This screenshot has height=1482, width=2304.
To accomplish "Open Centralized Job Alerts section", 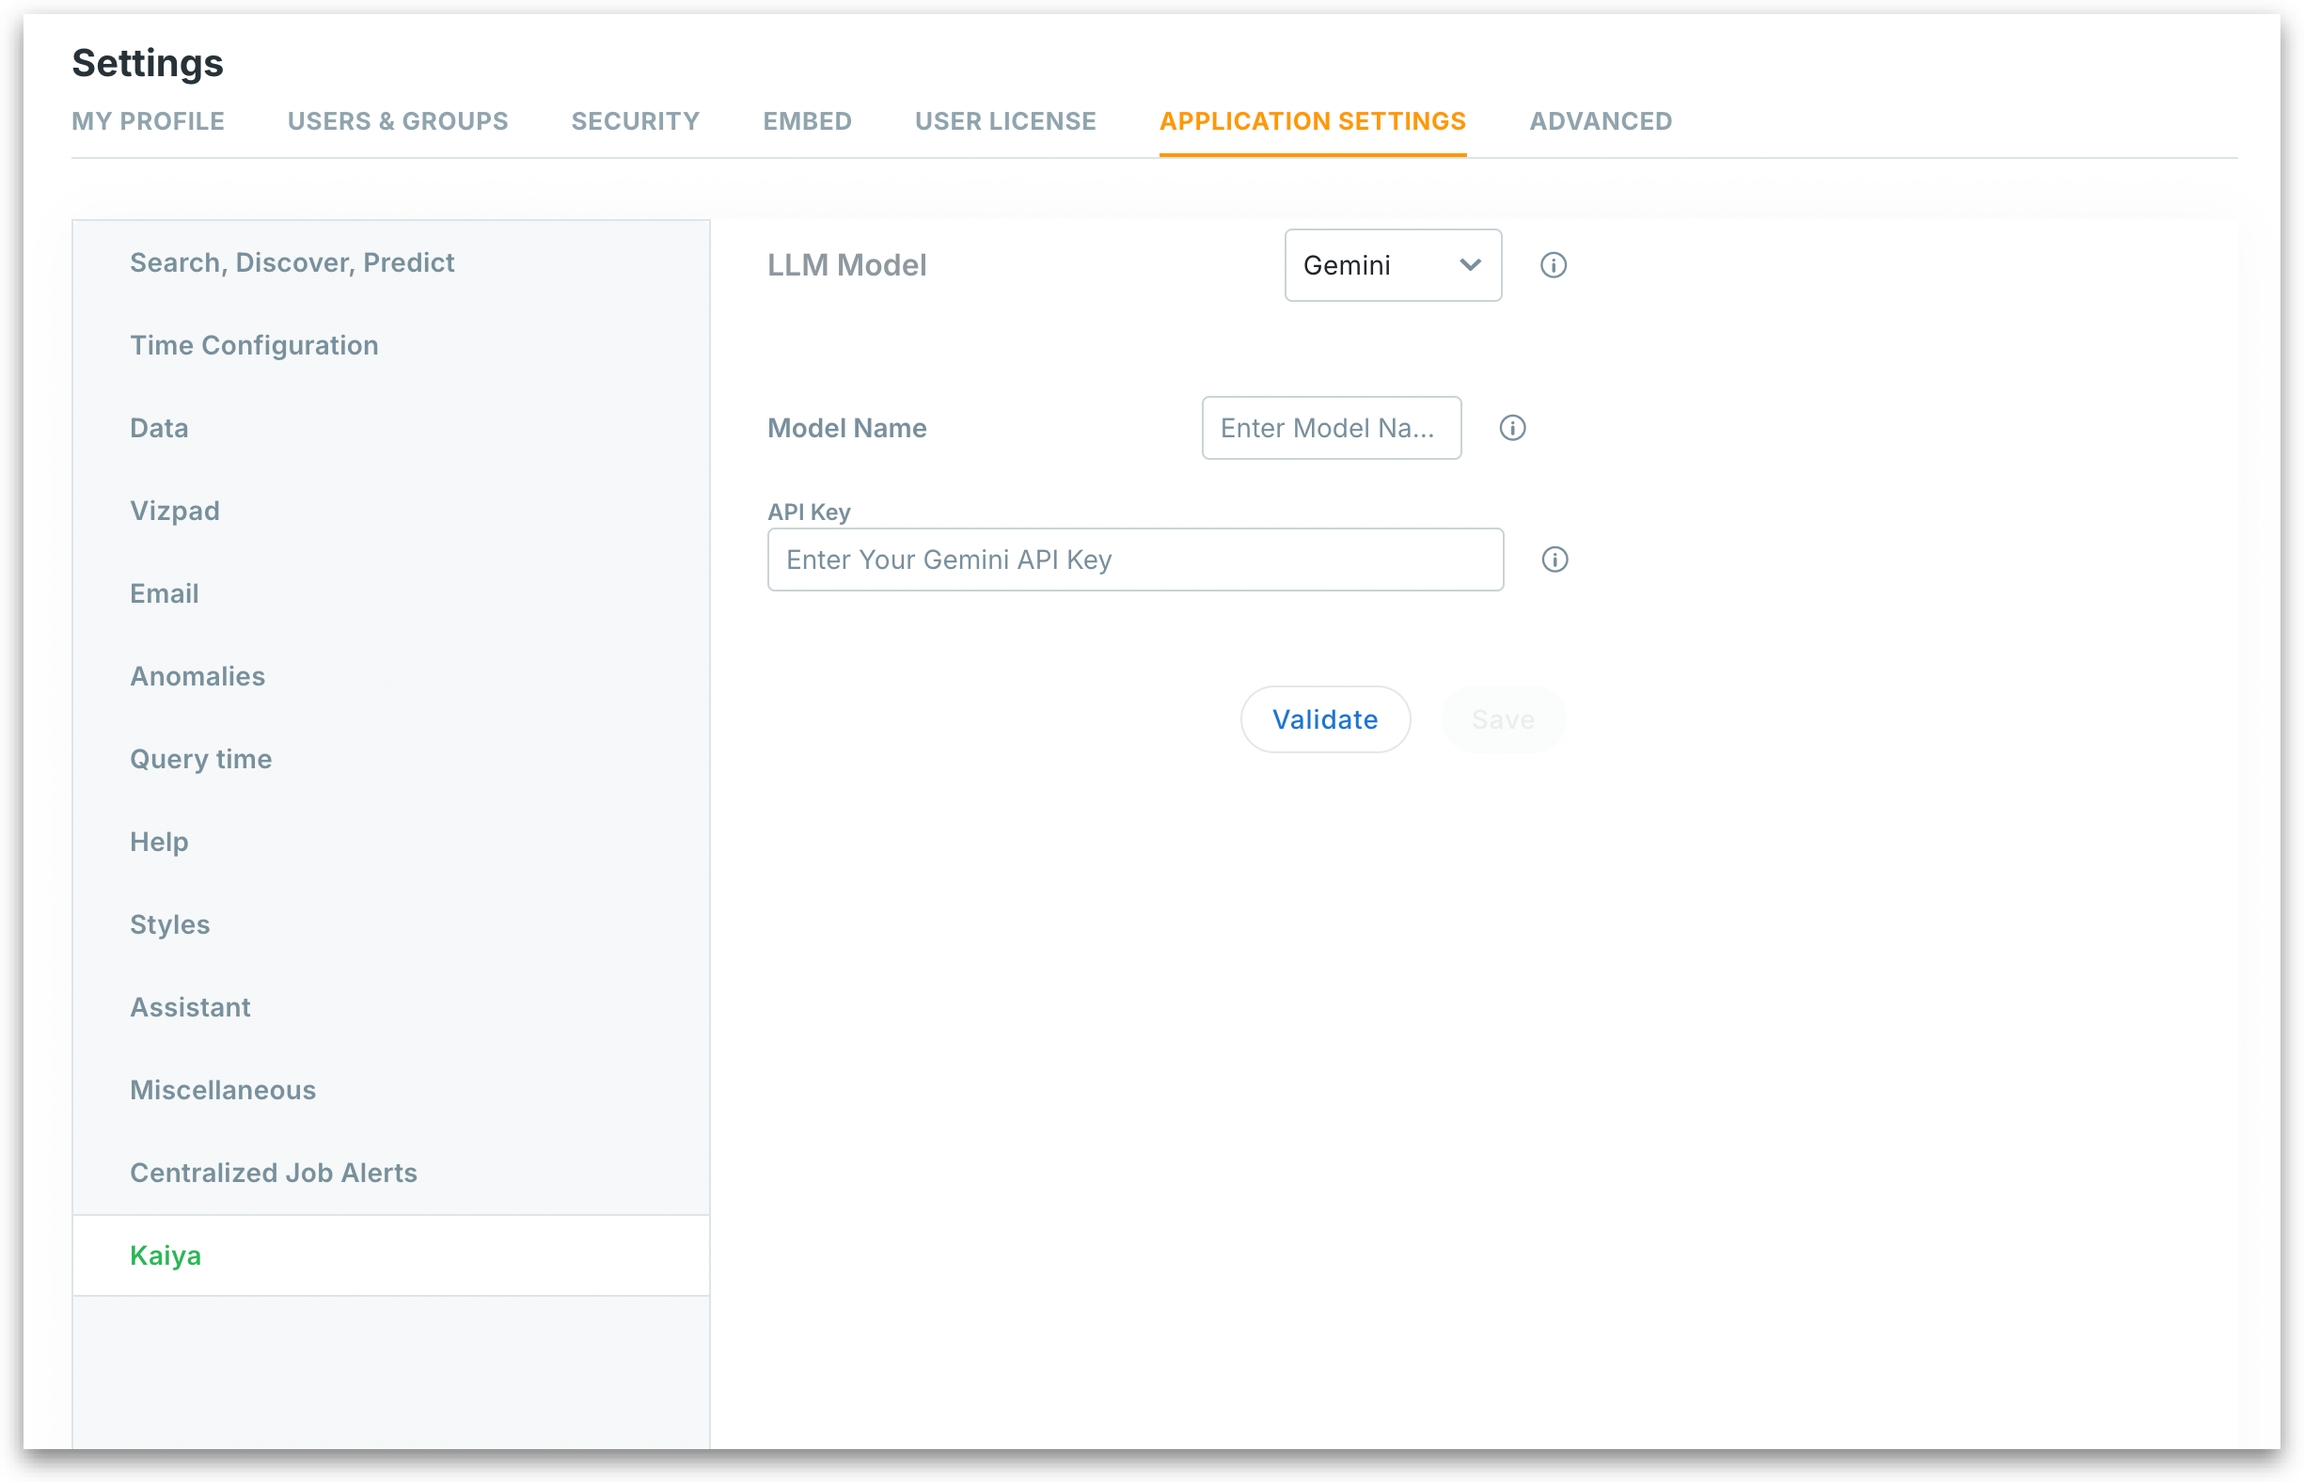I will pos(273,1172).
